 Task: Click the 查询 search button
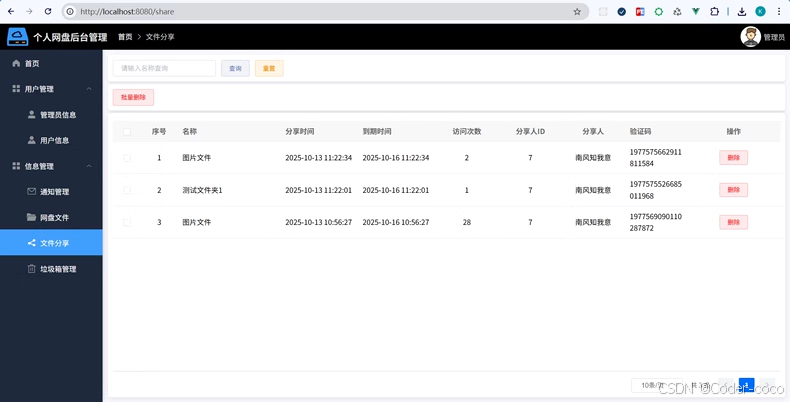pos(235,68)
